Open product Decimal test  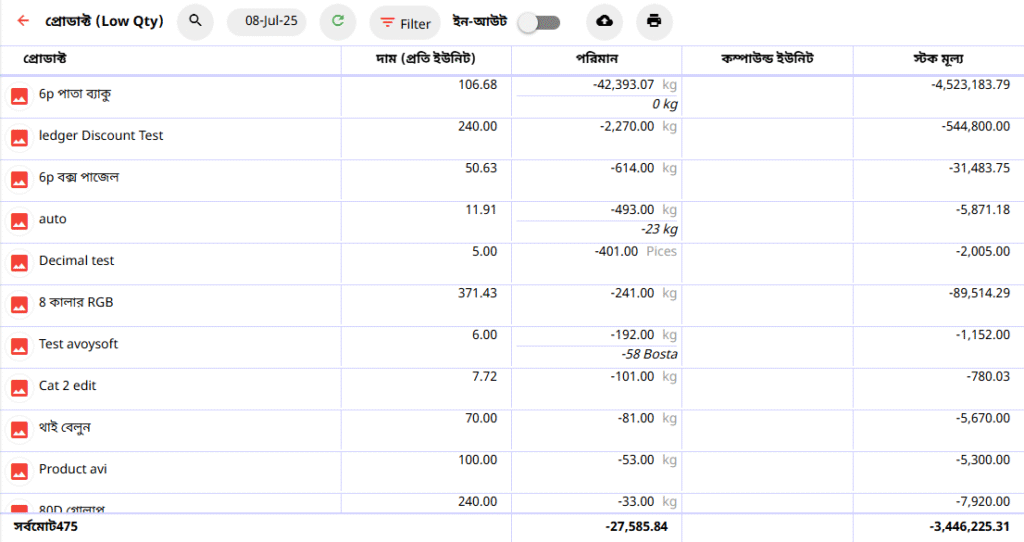tap(76, 261)
